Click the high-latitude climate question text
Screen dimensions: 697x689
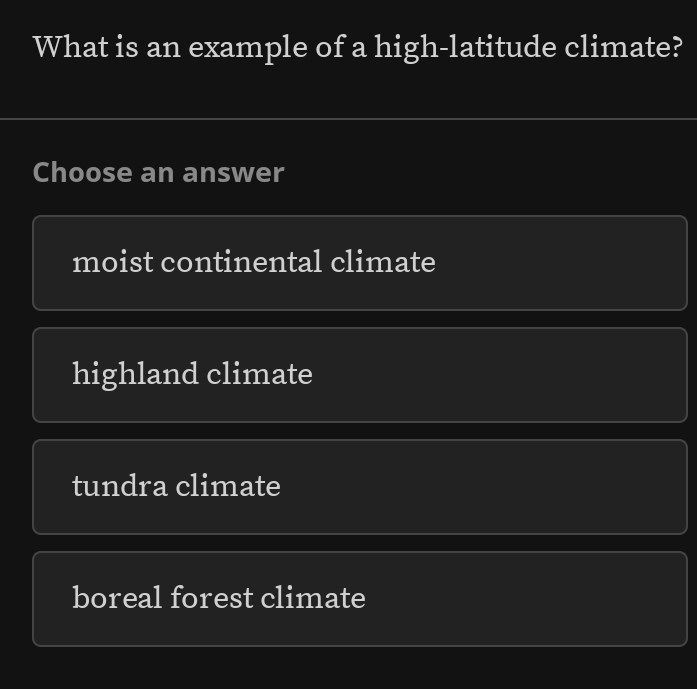coord(358,47)
